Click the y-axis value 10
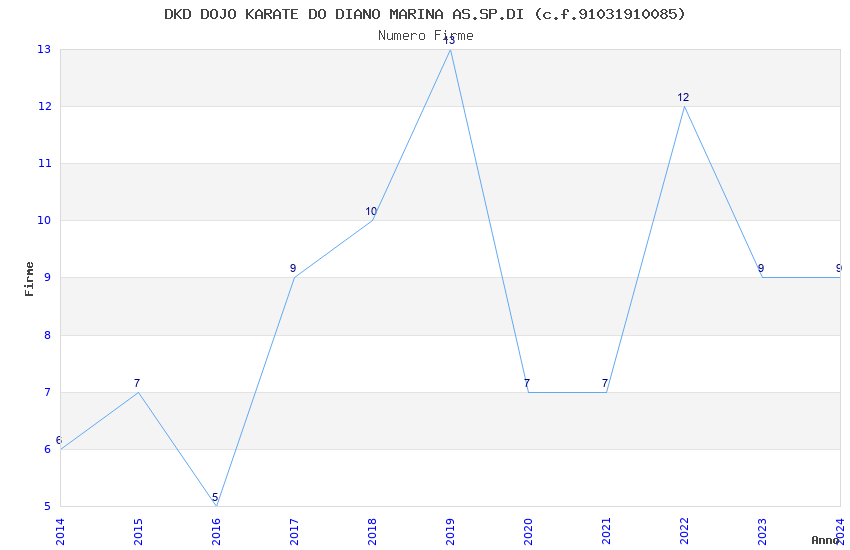Image resolution: width=850 pixels, height=550 pixels. (44, 221)
